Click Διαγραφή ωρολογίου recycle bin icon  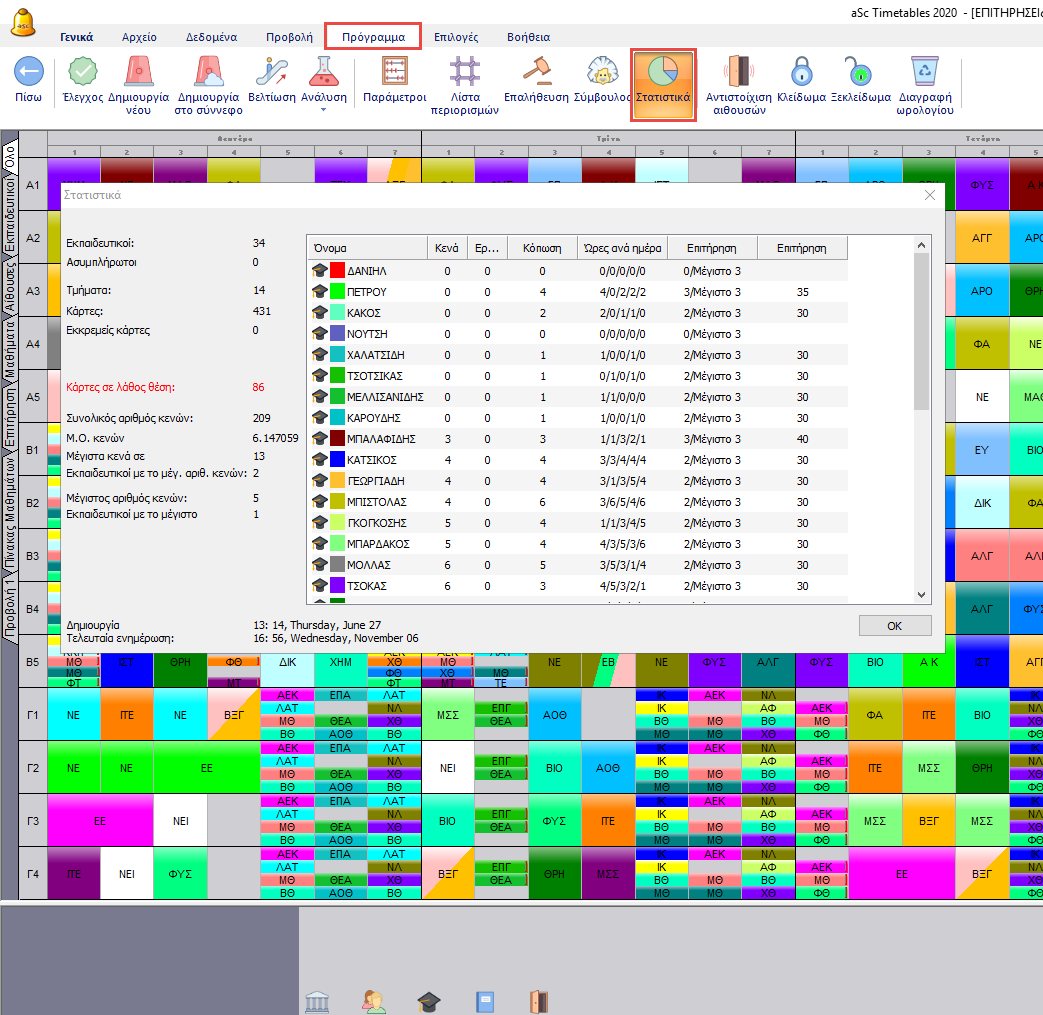(924, 72)
